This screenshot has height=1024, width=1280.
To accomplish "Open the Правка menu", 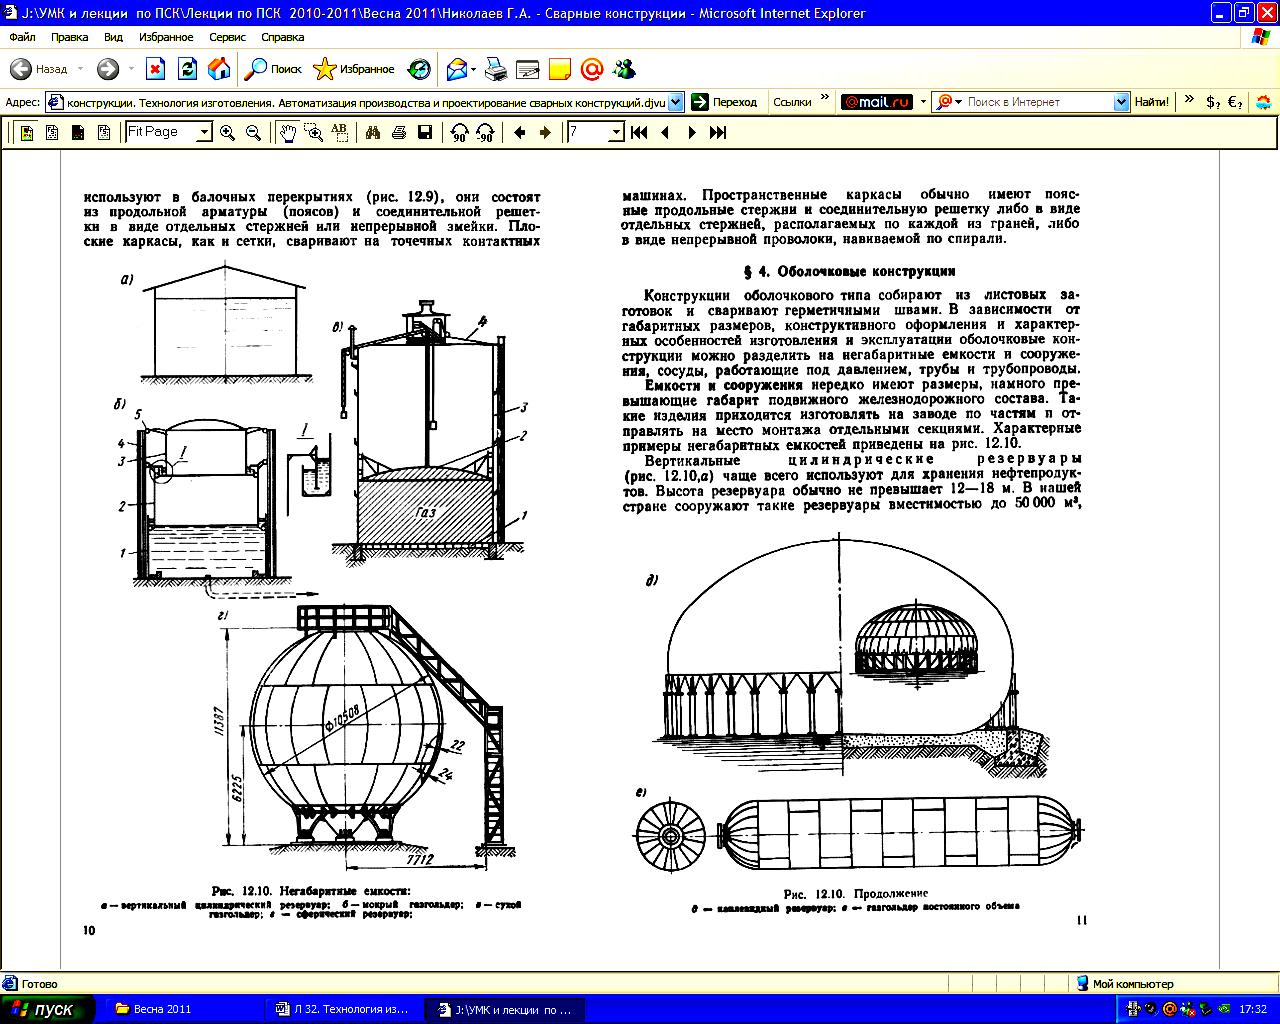I will 69,37.
